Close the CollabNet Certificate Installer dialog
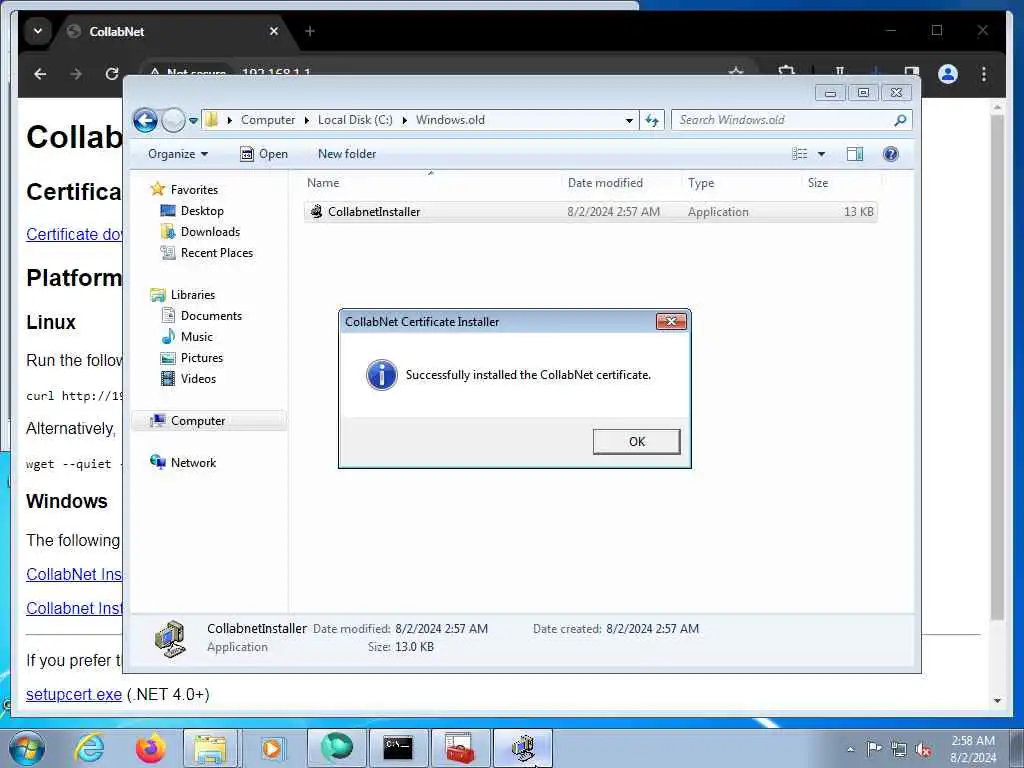 pyautogui.click(x=671, y=321)
